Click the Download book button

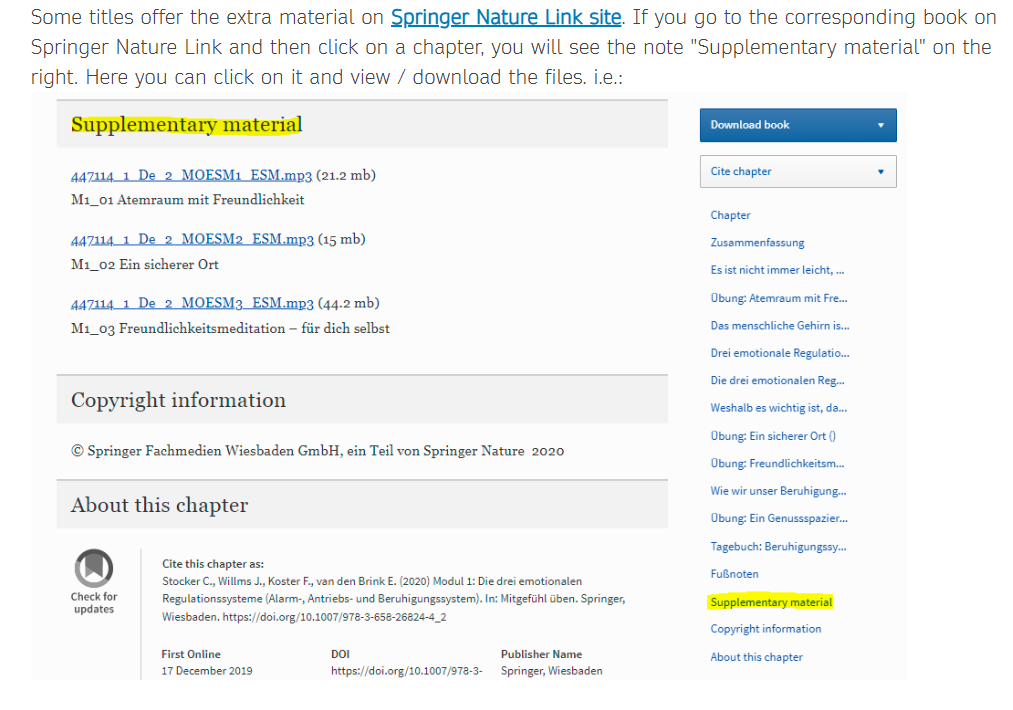point(798,125)
